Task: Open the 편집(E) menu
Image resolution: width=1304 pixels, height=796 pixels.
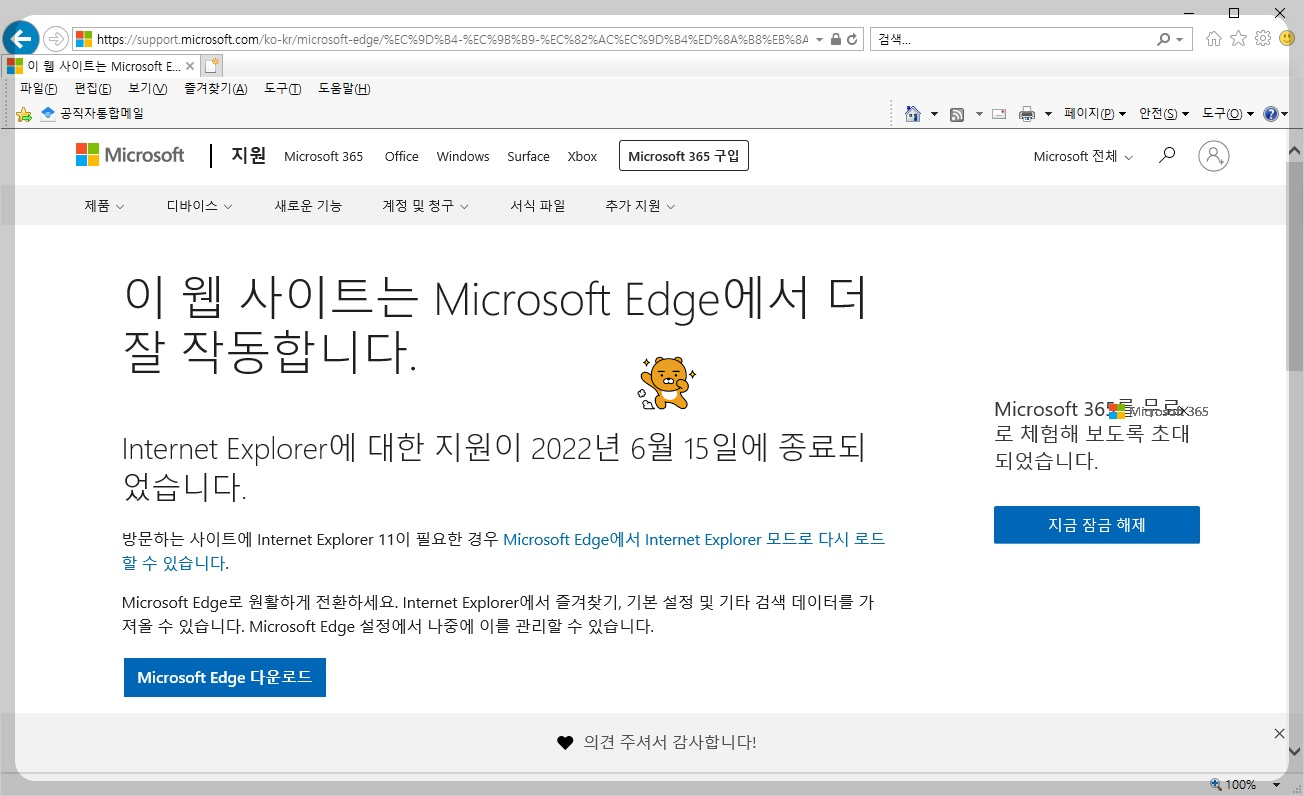Action: click(93, 89)
